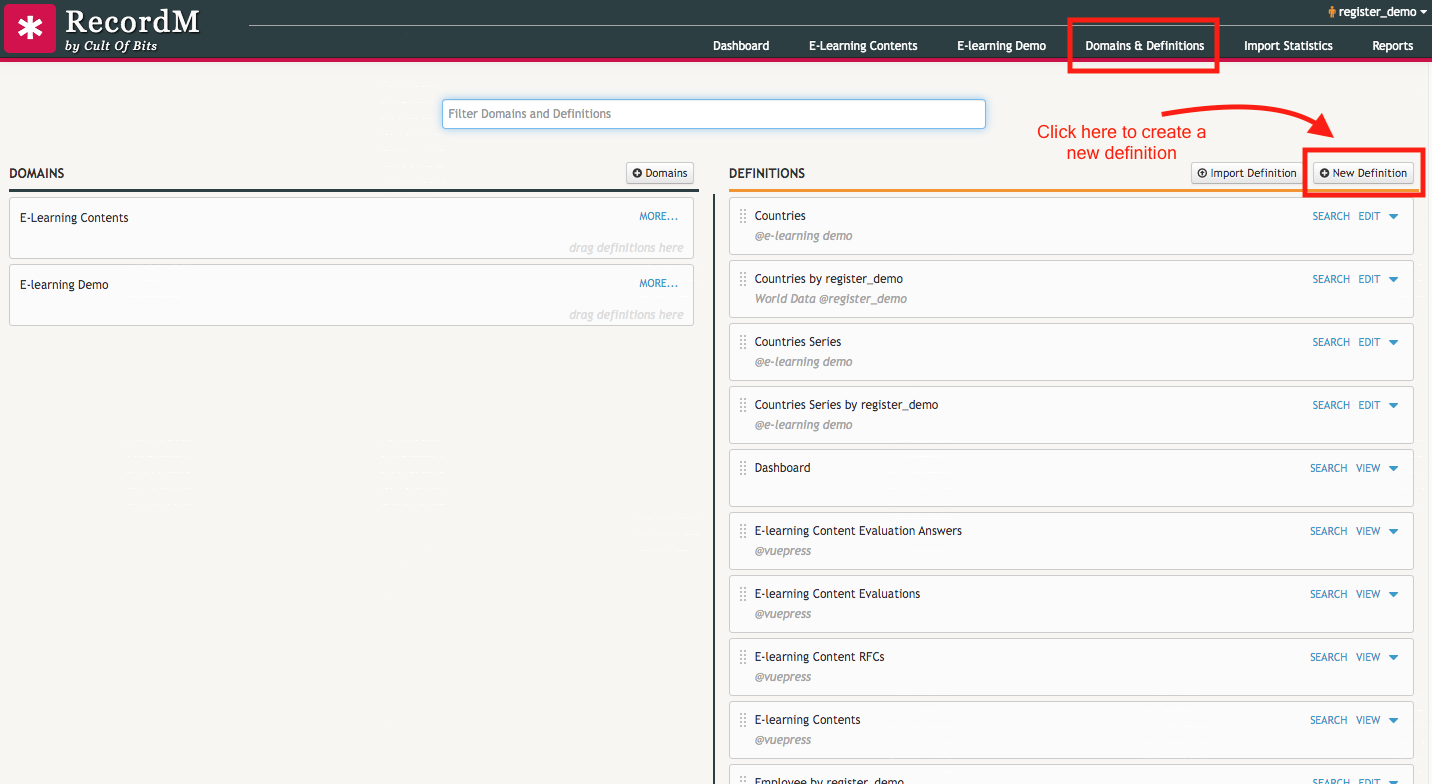Click MORE on E-Learning Contents domain
1432x784 pixels.
[659, 216]
